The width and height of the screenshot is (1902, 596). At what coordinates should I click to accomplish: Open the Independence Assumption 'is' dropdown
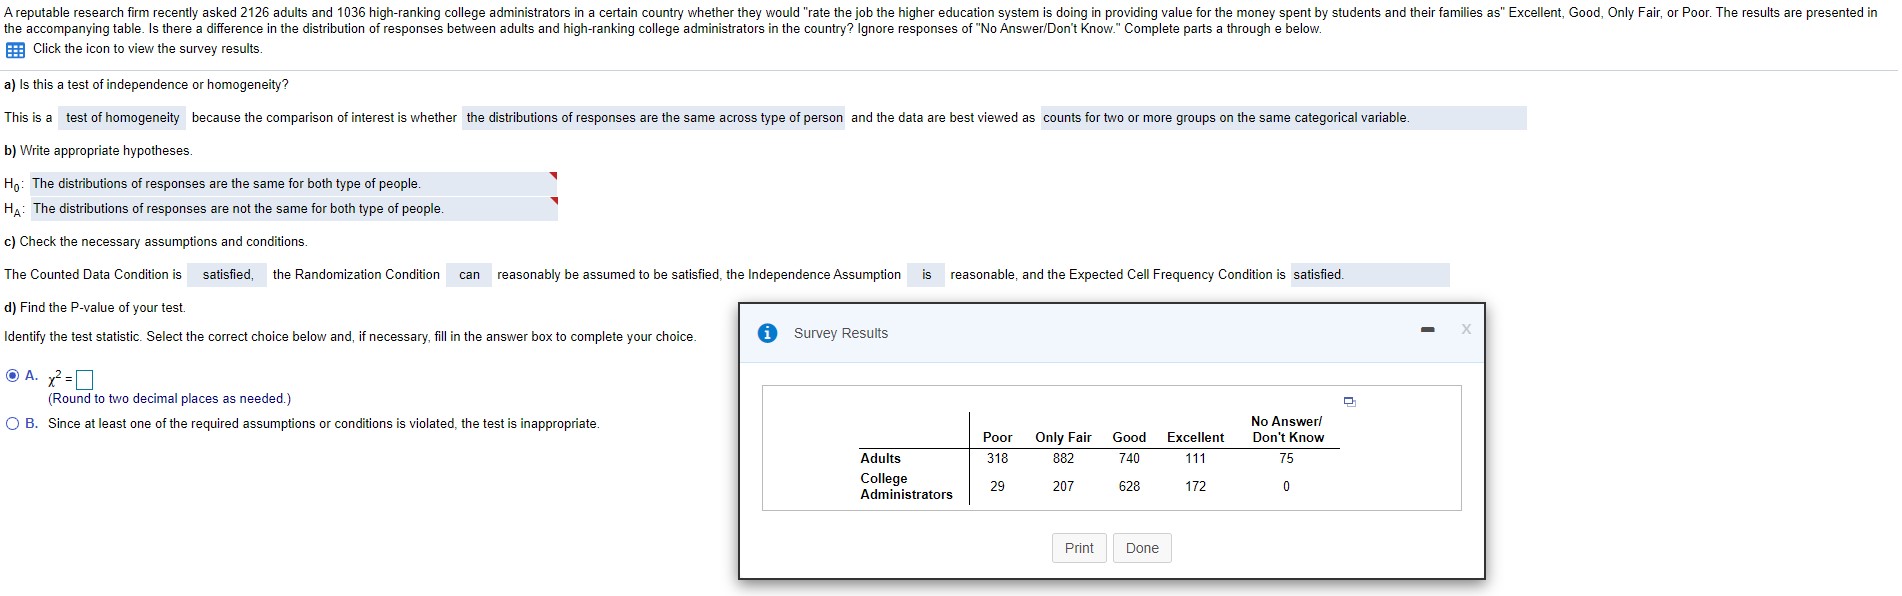tap(926, 275)
